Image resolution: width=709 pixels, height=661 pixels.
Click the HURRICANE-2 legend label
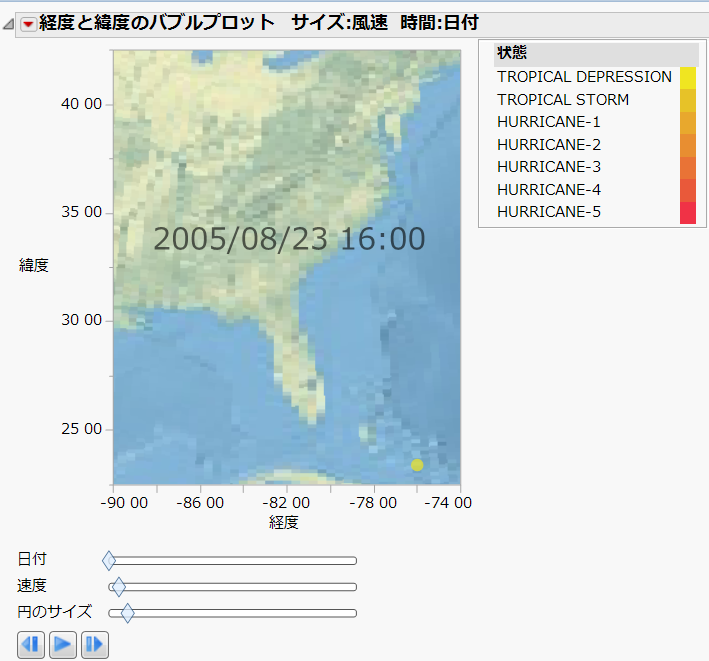tap(548, 145)
